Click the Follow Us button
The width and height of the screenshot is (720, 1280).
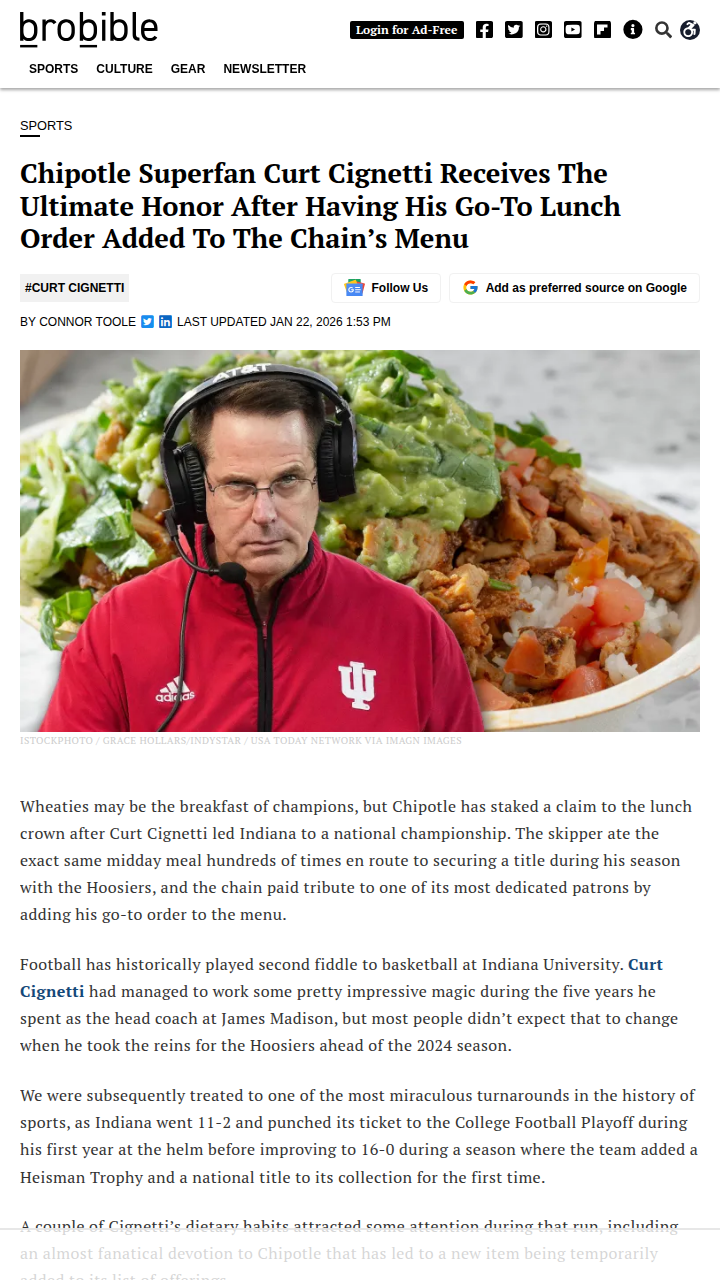[x=386, y=288]
